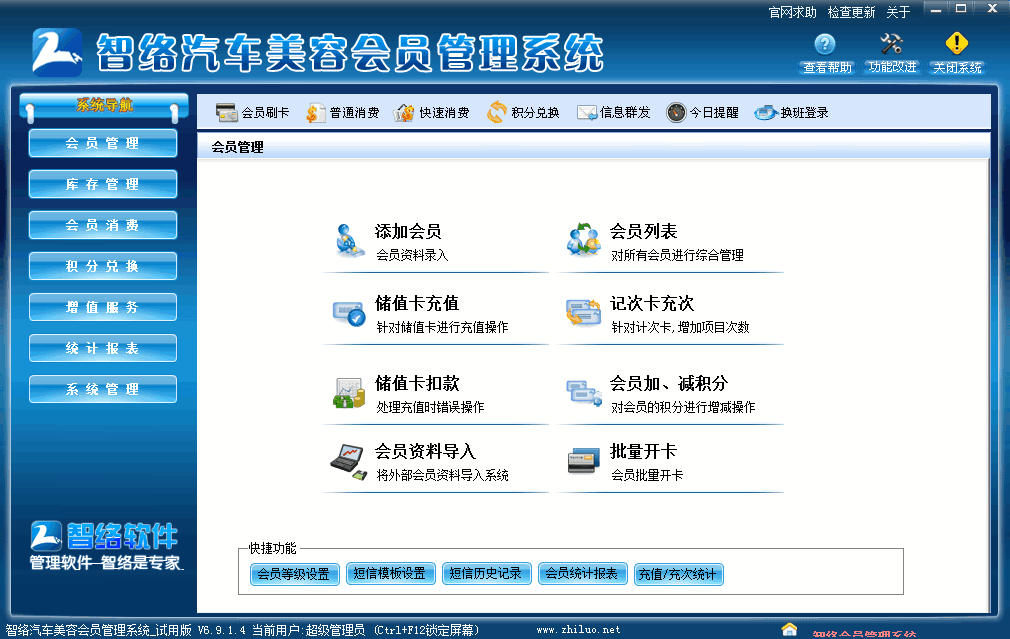Click the 查看帮助 help icon
This screenshot has width=1010, height=639.
(826, 45)
